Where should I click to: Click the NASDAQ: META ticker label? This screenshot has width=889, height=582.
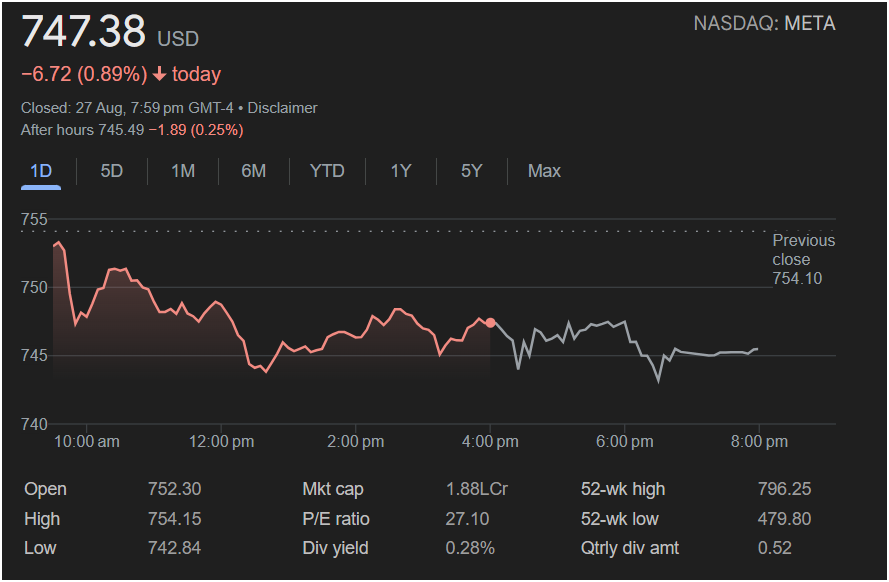click(x=764, y=23)
